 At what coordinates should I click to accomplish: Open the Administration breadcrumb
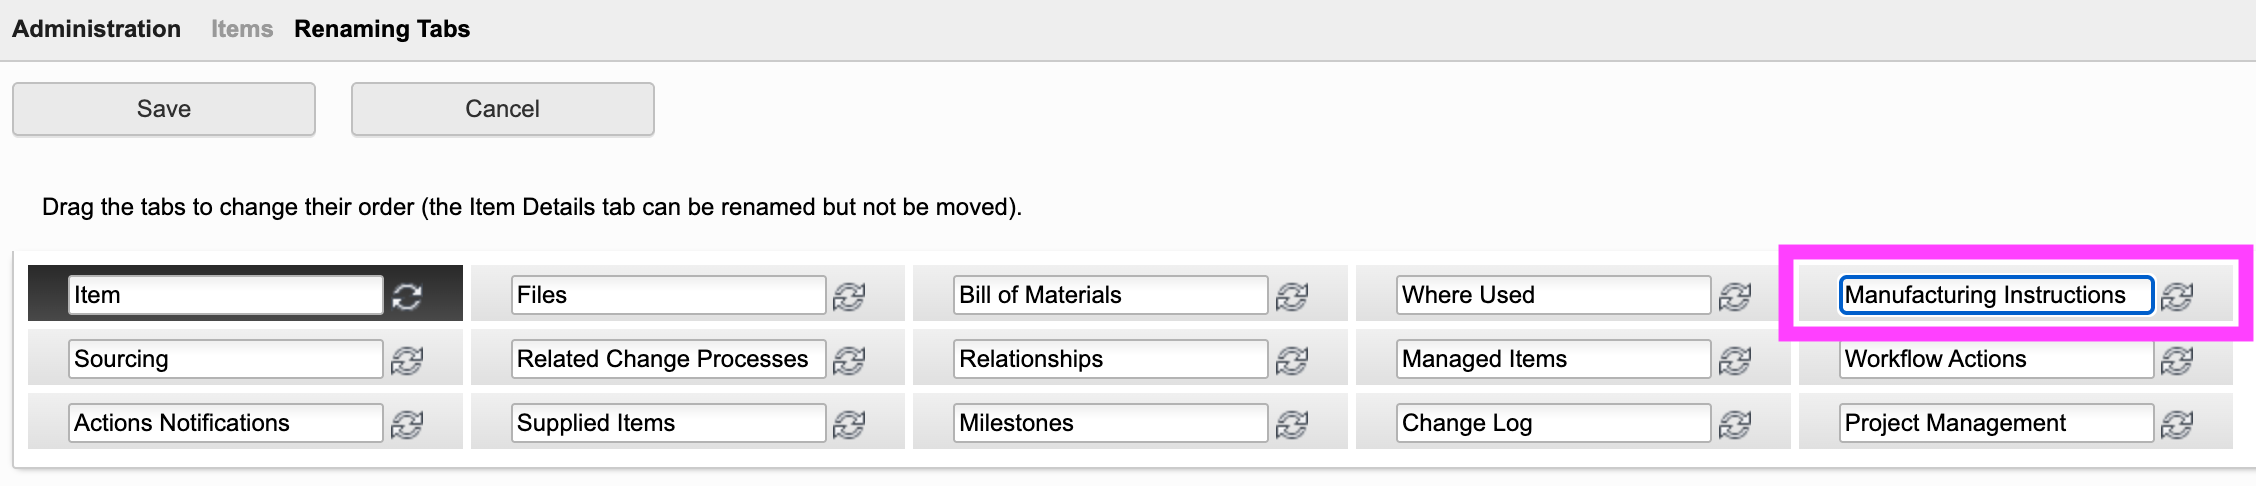(x=96, y=29)
